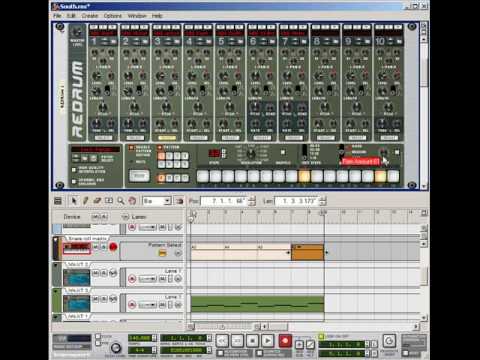Viewport: 480px width, 360px height.
Task: Toggle Enable Pattern Section on Redrum
Action: pyautogui.click(x=131, y=147)
